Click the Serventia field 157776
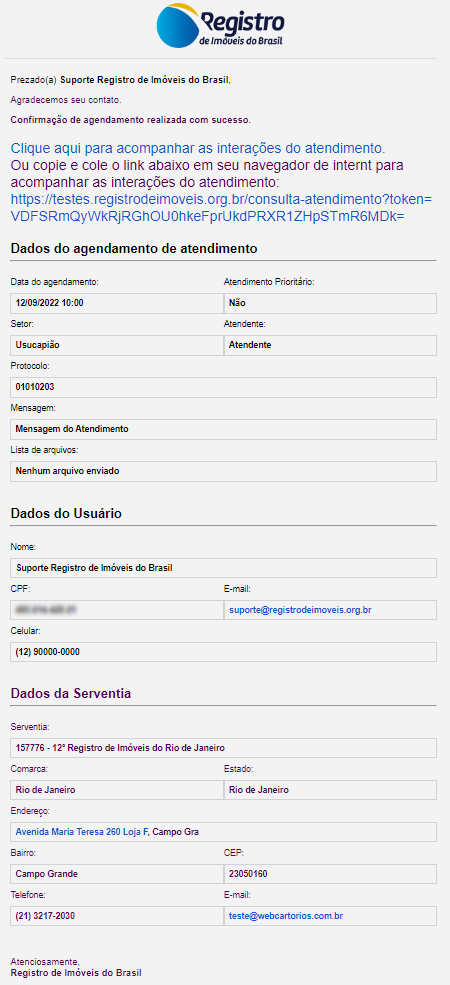Screen dimensions: 450x985 [x=224, y=748]
